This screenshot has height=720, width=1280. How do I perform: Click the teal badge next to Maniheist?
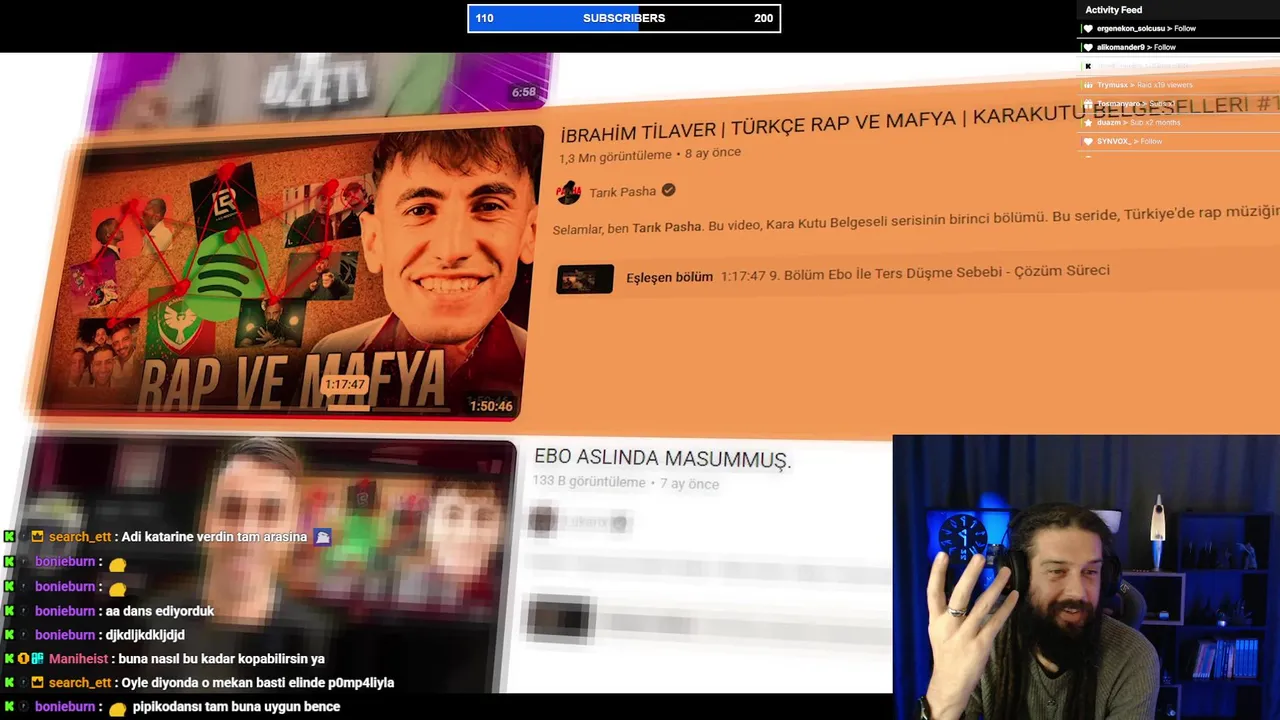pyautogui.click(x=37, y=659)
